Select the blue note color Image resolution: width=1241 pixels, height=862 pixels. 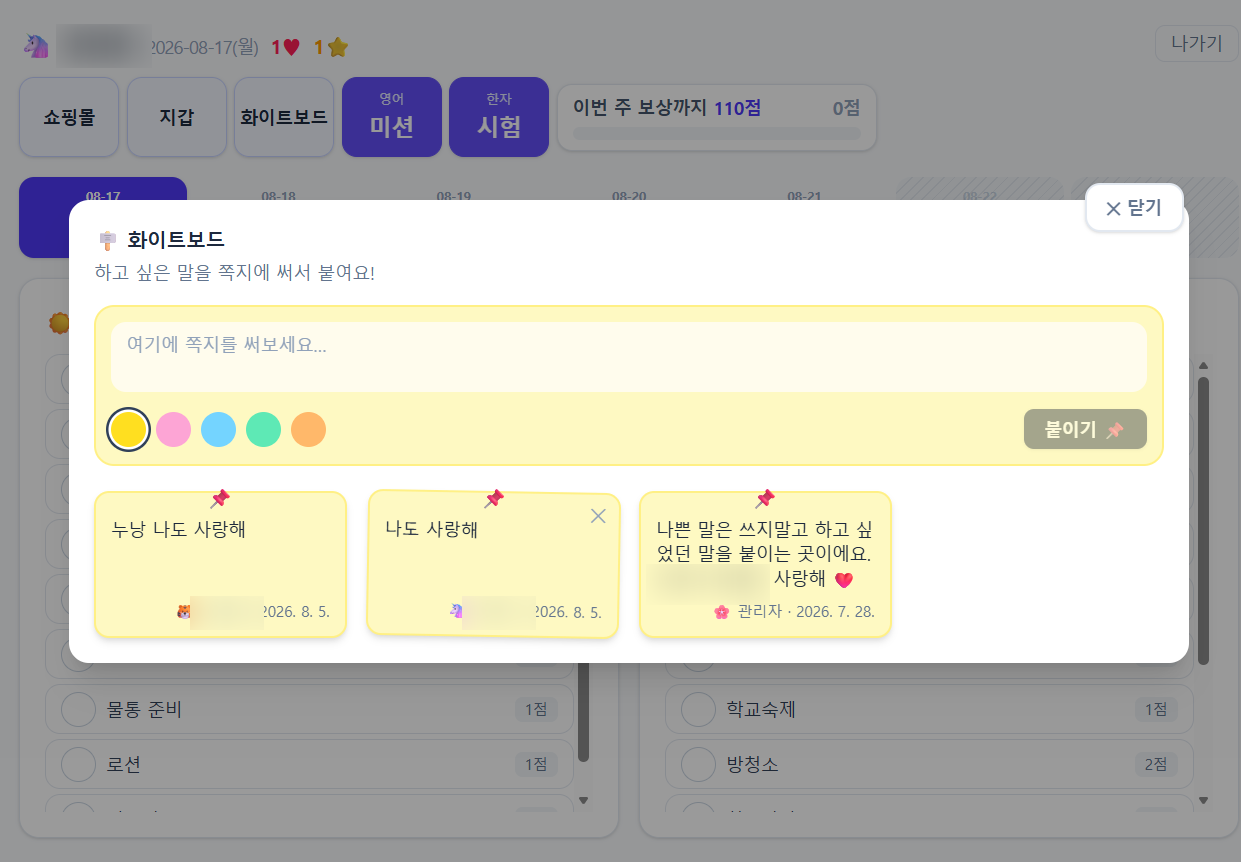pyautogui.click(x=219, y=429)
